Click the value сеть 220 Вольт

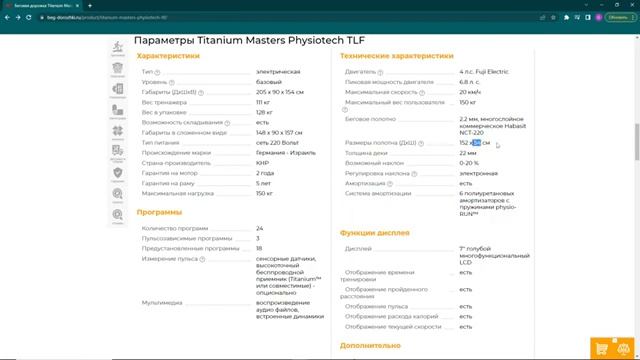pyautogui.click(x=277, y=143)
